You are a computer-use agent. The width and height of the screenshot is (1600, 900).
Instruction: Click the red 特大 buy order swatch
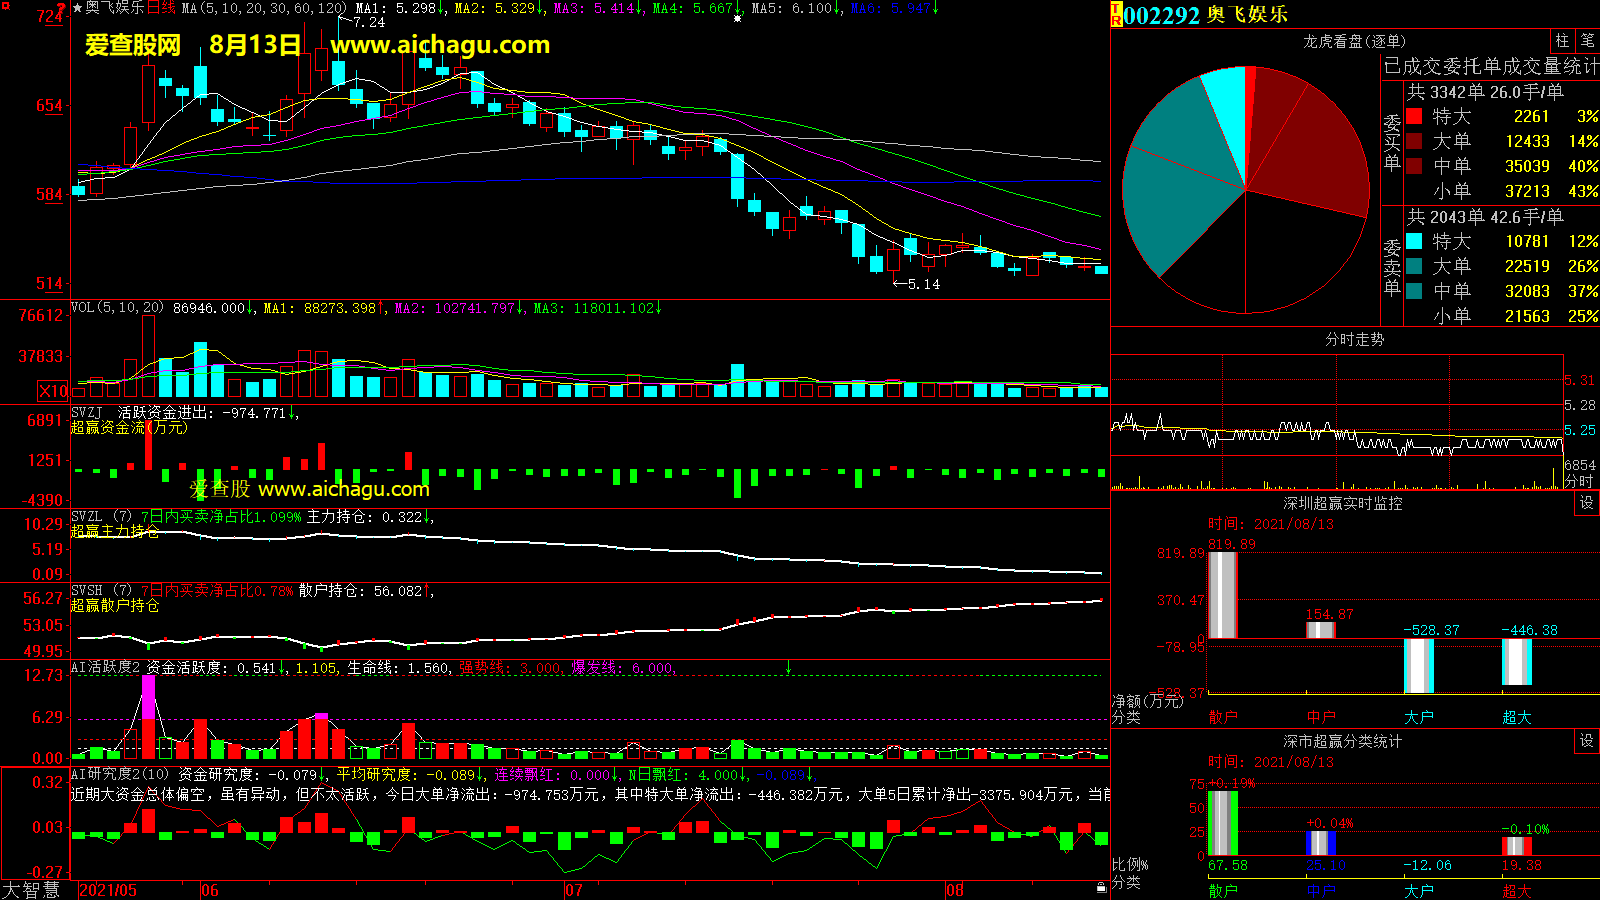coord(1414,116)
